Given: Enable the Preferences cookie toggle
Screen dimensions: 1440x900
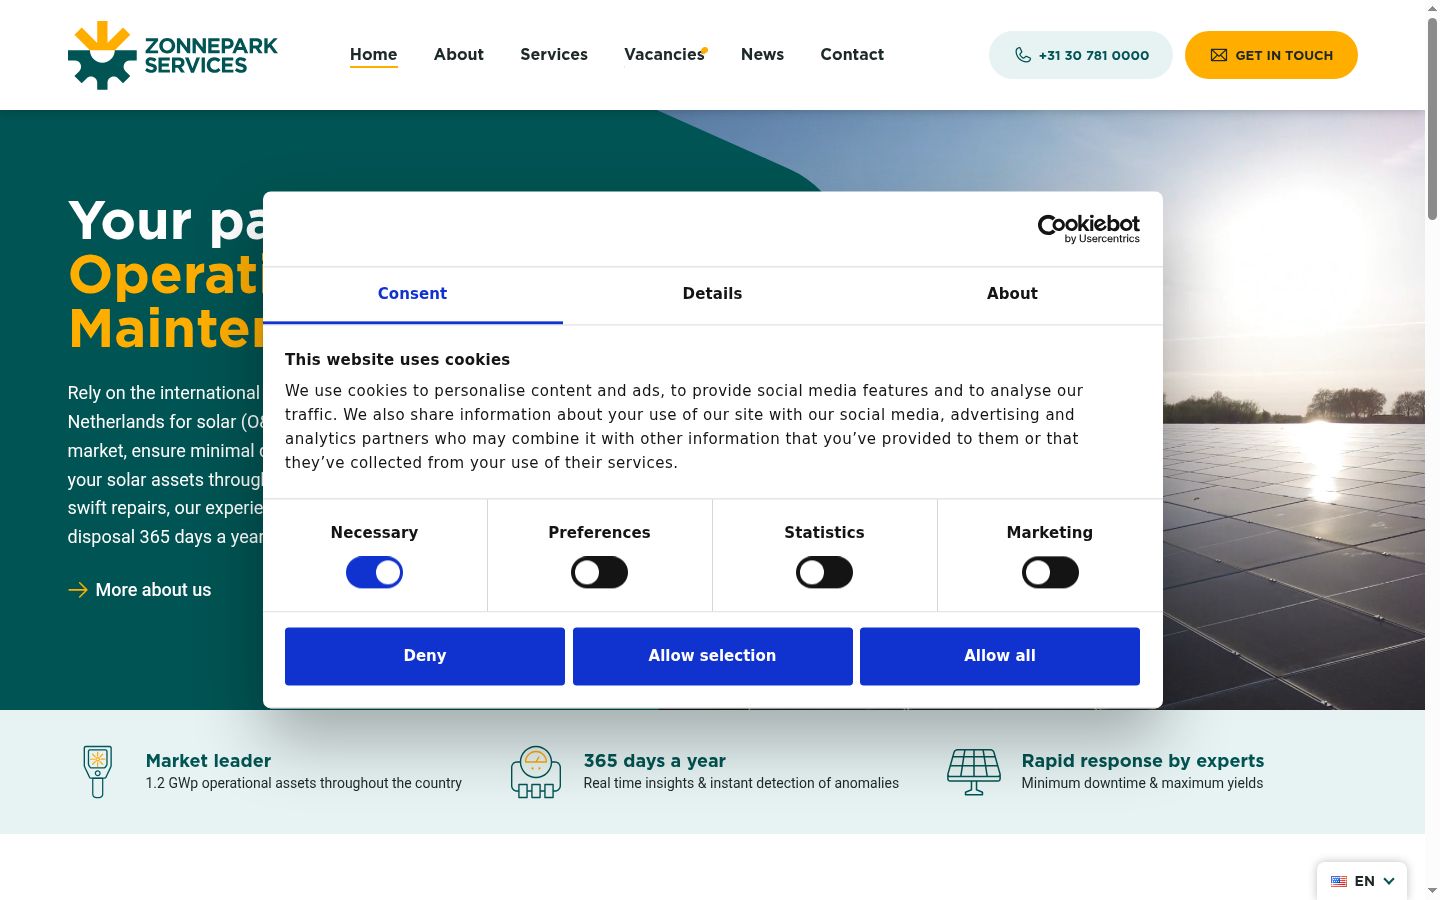Looking at the screenshot, I should point(599,573).
